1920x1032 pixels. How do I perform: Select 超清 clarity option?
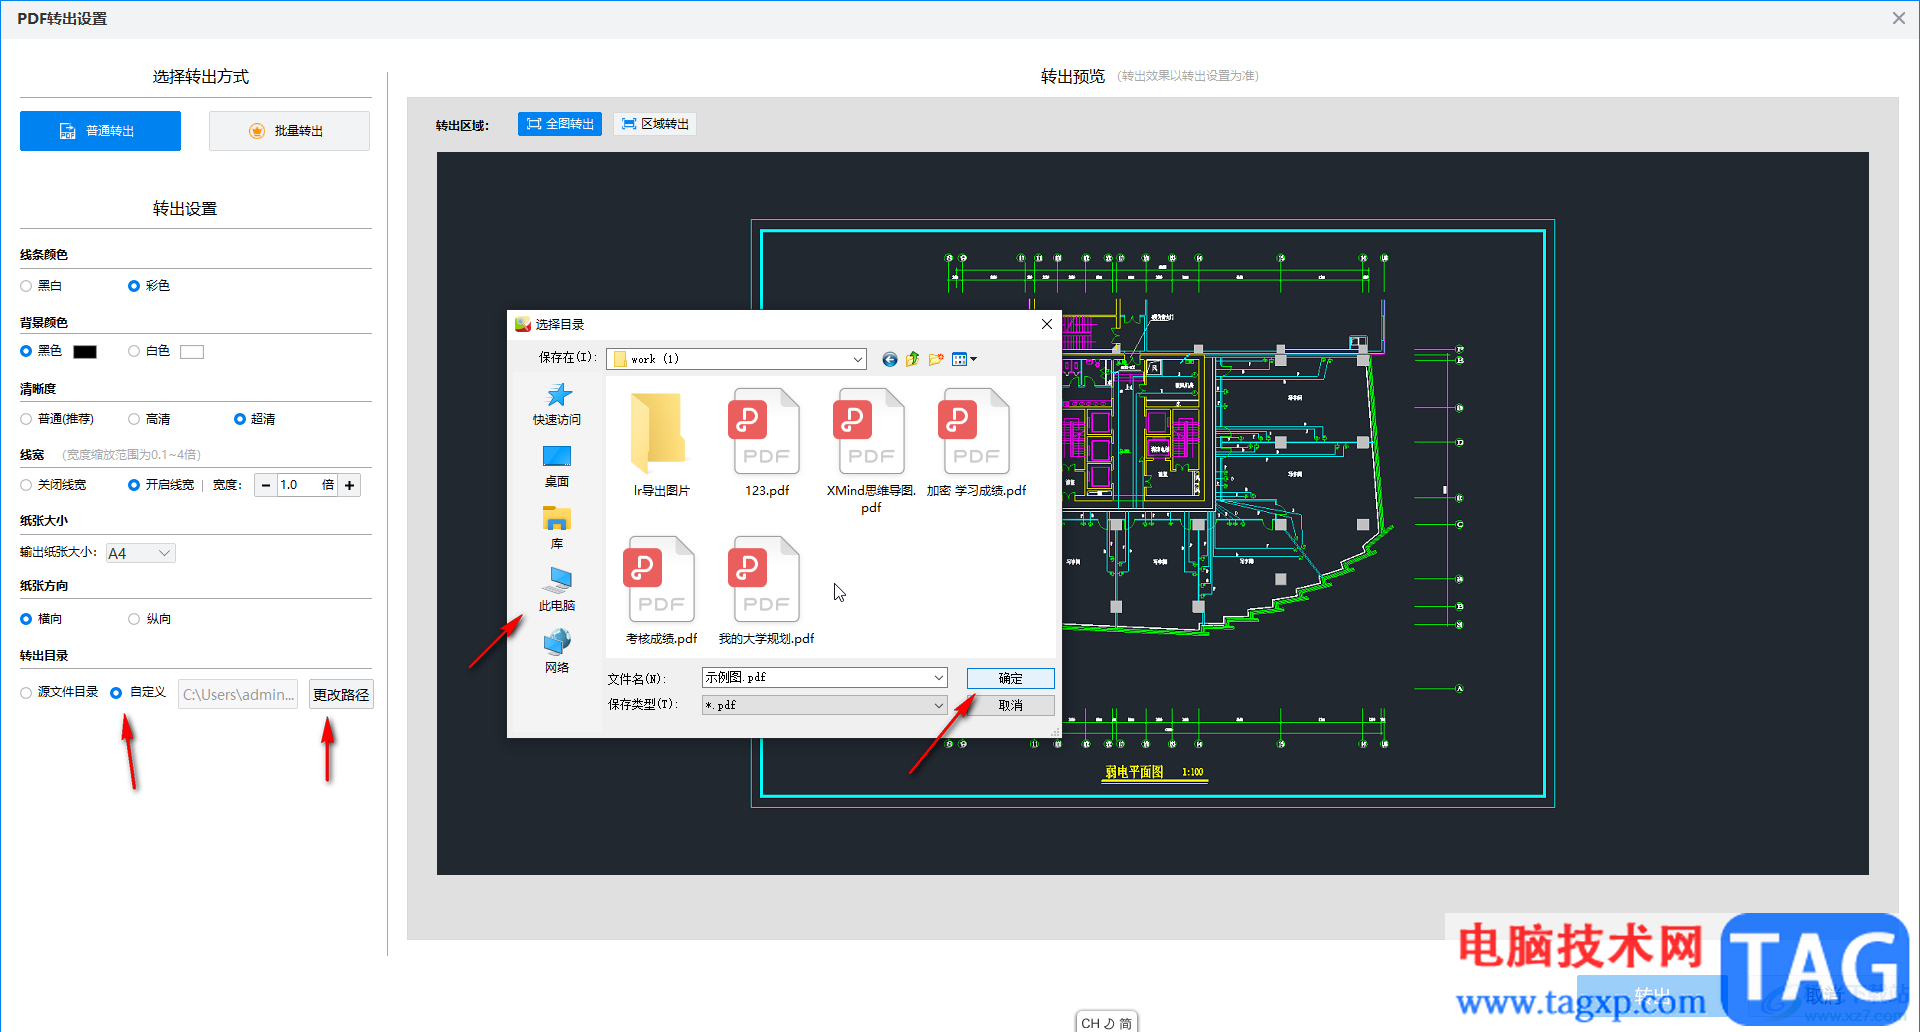click(255, 419)
